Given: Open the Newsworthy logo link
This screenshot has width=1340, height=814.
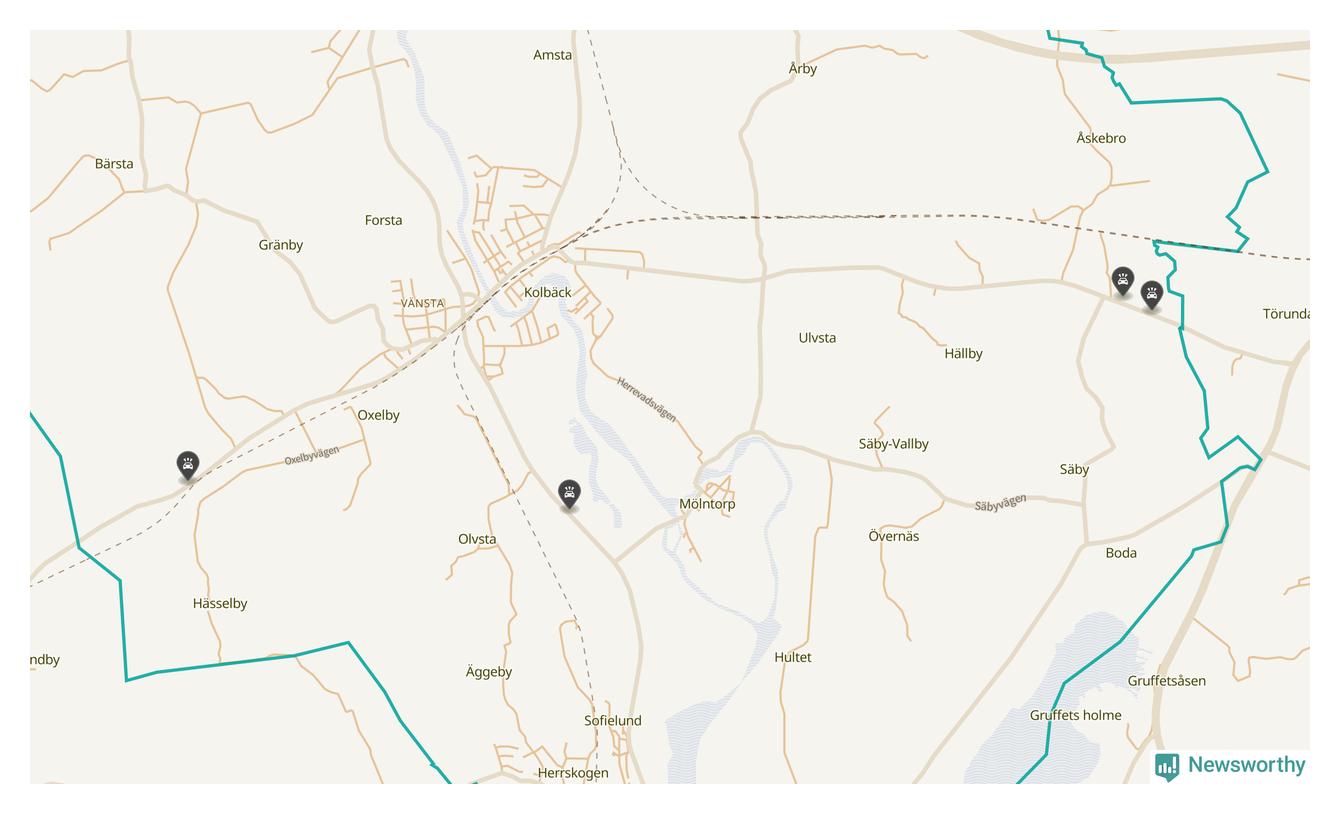Looking at the screenshot, I should 1230,766.
